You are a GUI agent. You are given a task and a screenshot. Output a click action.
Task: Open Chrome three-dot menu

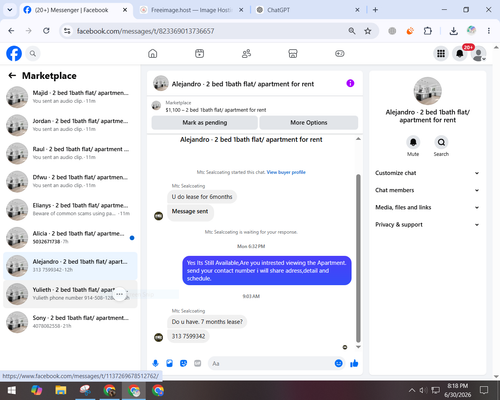point(489,31)
